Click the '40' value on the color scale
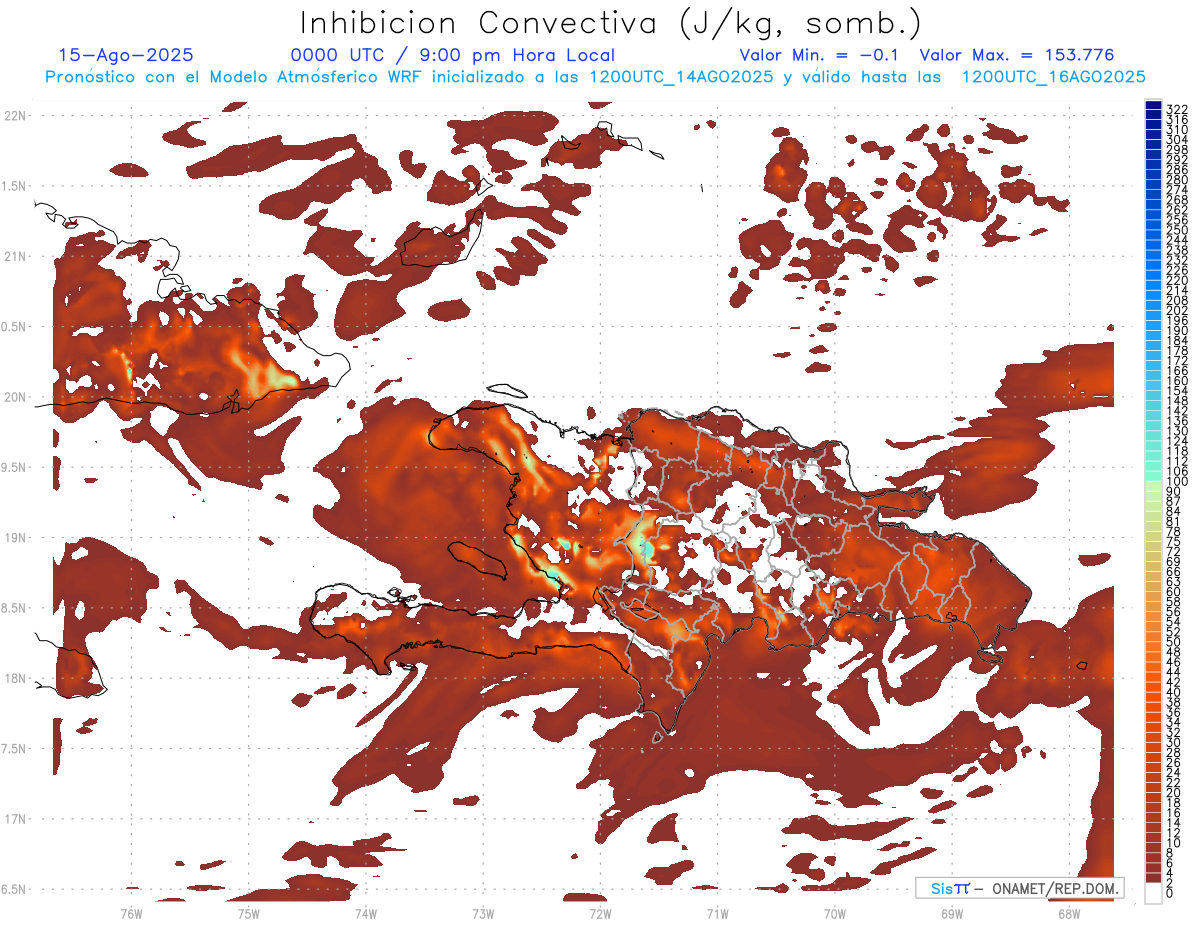The width and height of the screenshot is (1200, 927). pos(1174,692)
